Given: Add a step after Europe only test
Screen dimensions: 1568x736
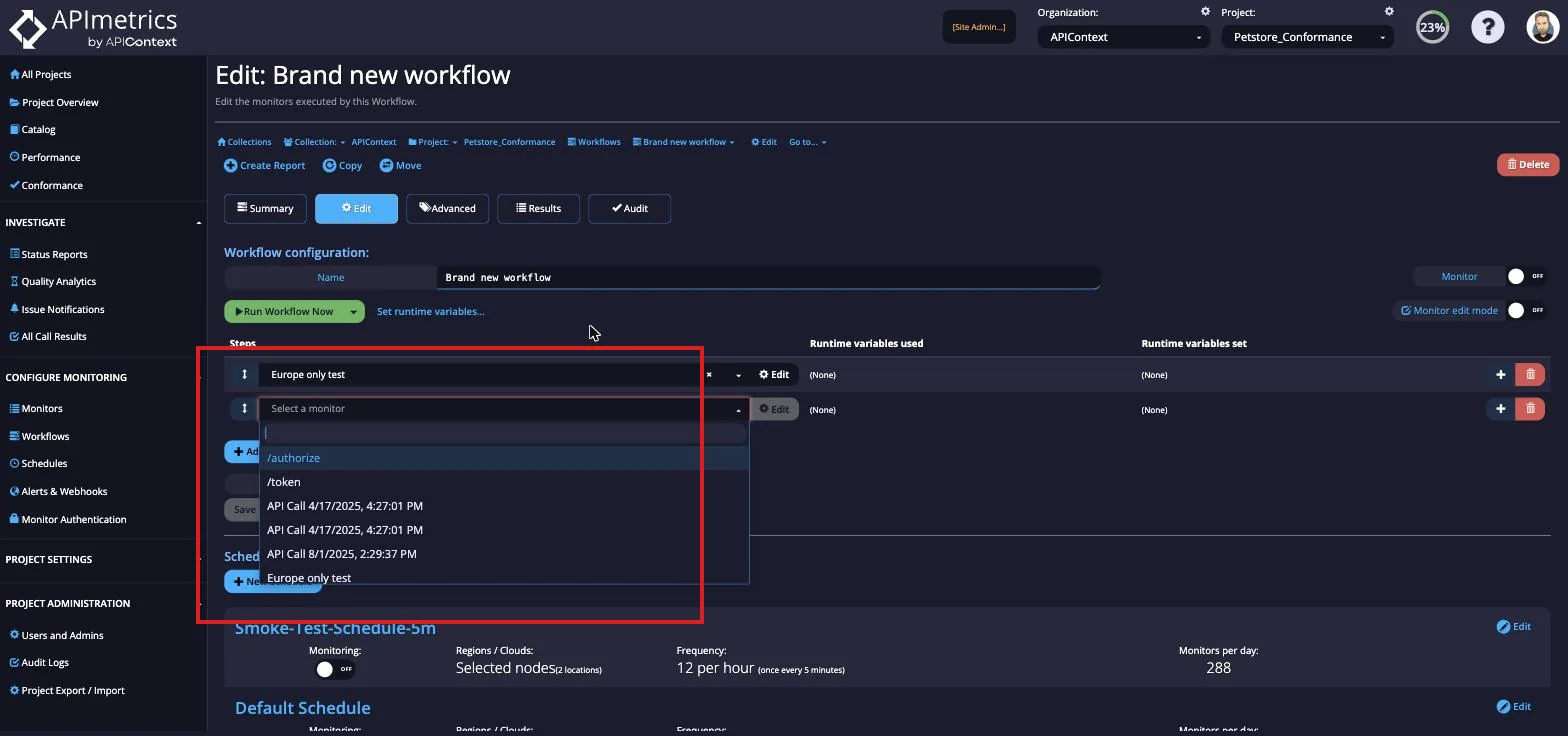Looking at the screenshot, I should (x=1500, y=374).
